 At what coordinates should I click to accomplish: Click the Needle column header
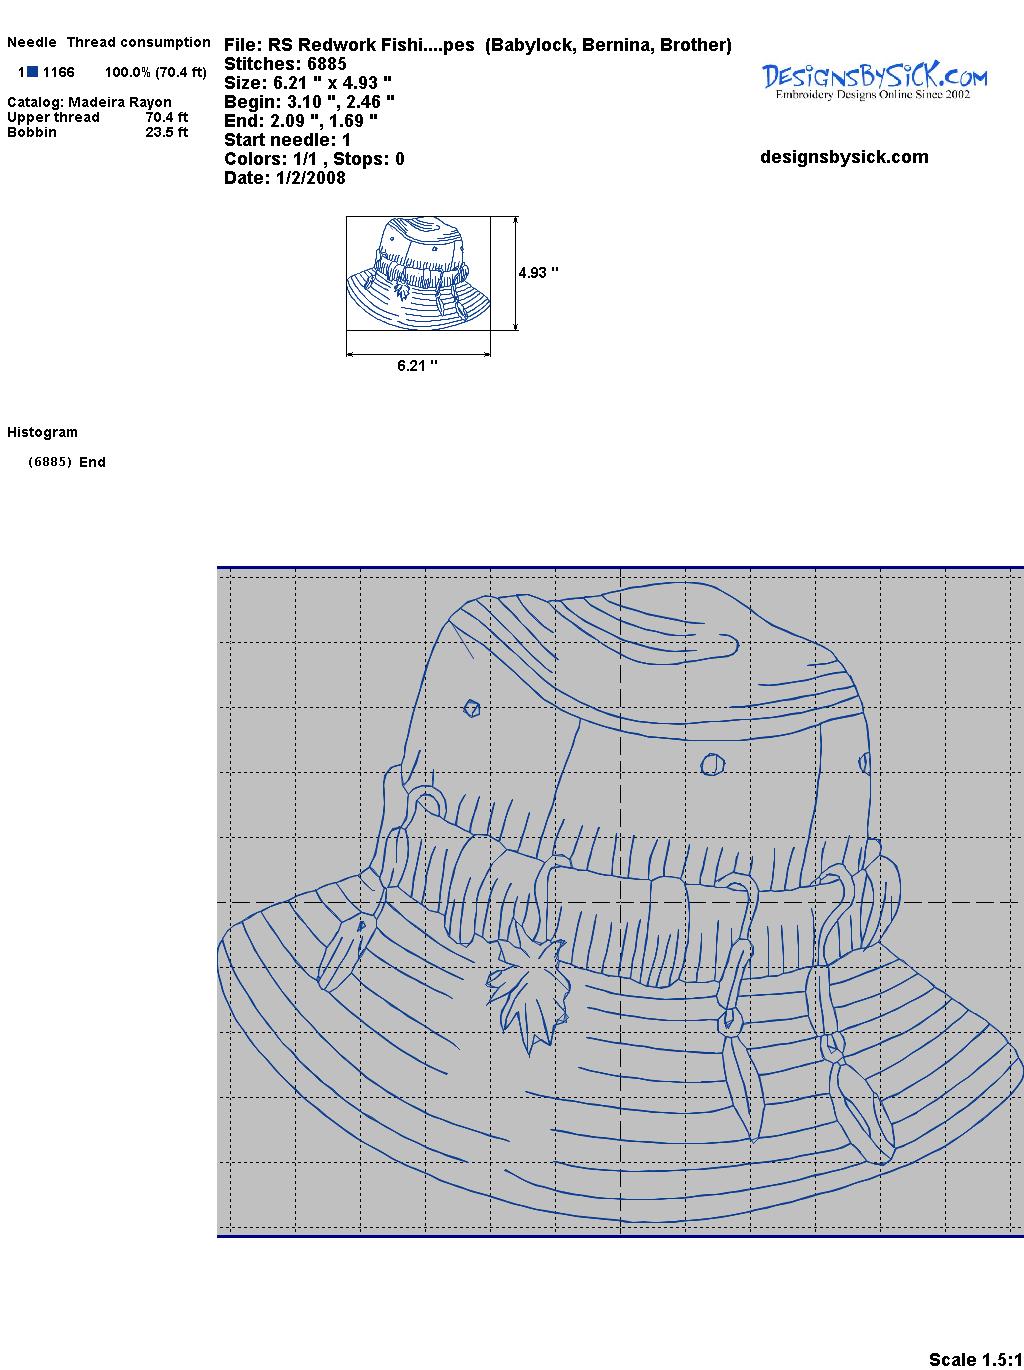pyautogui.click(x=32, y=42)
